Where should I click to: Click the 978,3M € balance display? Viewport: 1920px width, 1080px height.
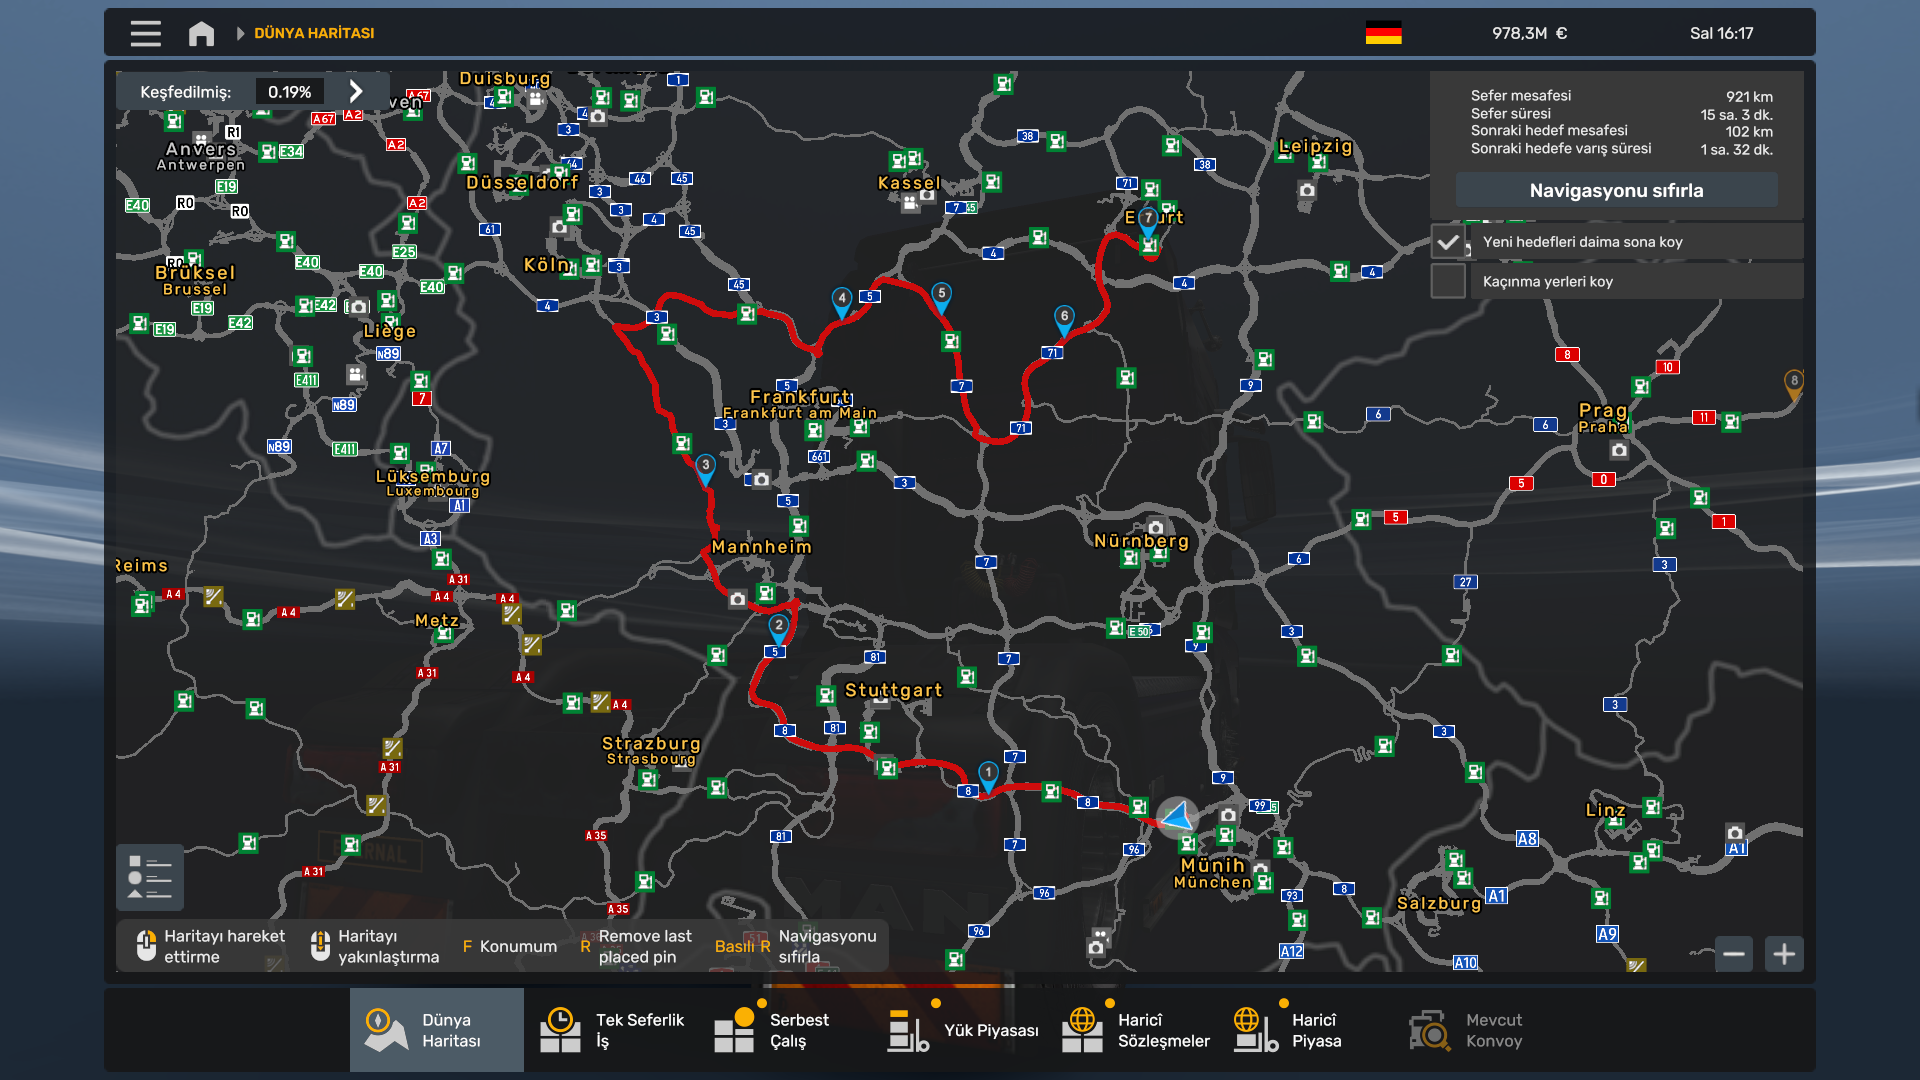(1529, 33)
